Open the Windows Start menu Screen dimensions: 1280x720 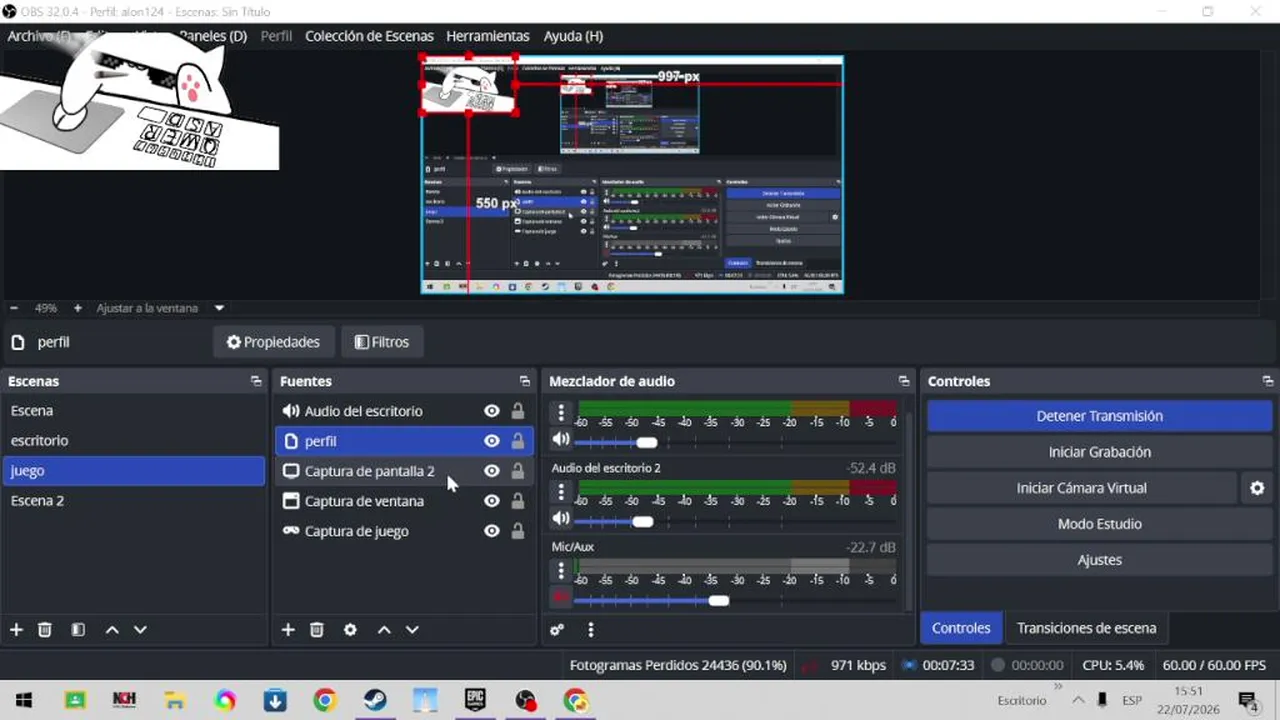coord(24,700)
